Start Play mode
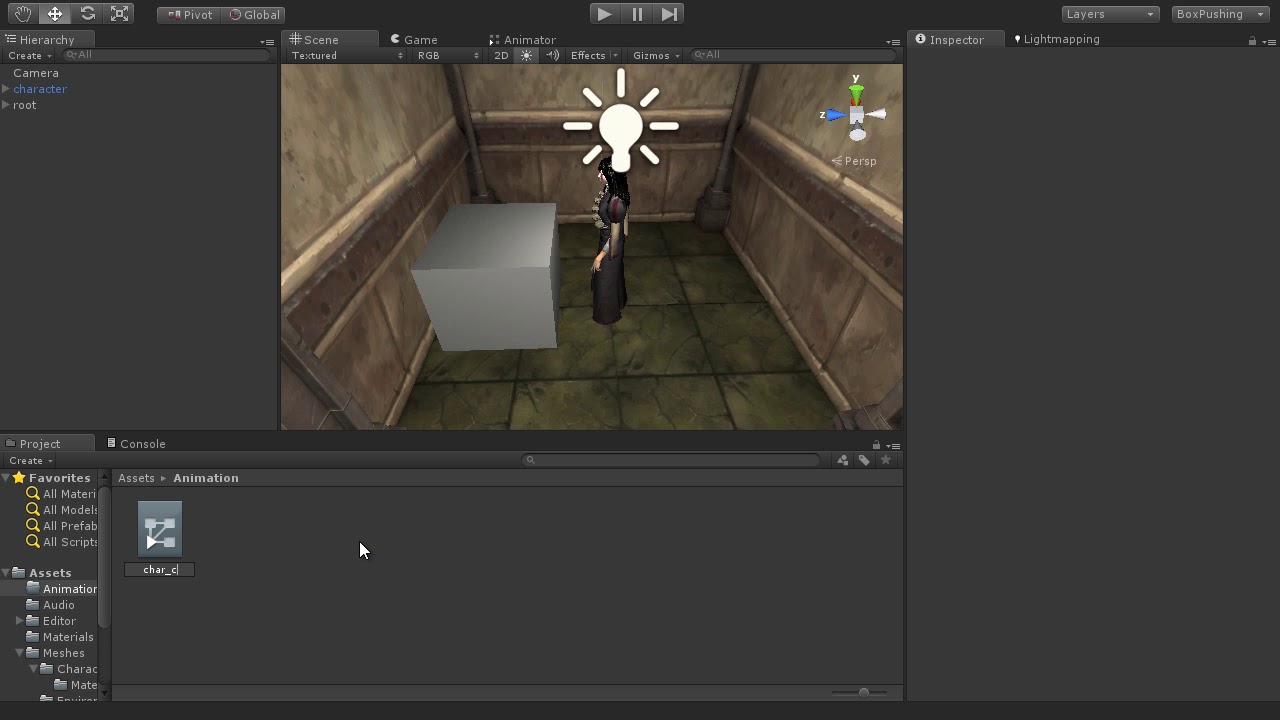The width and height of the screenshot is (1280, 720). coord(604,14)
